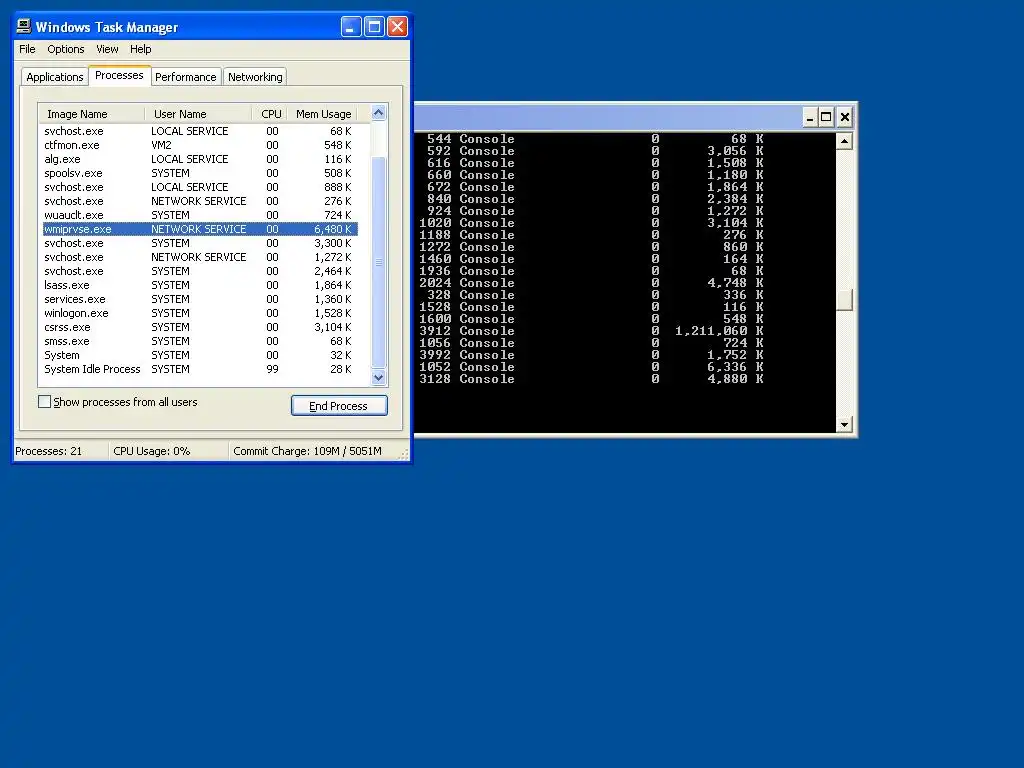Open the Help menu

pos(140,49)
